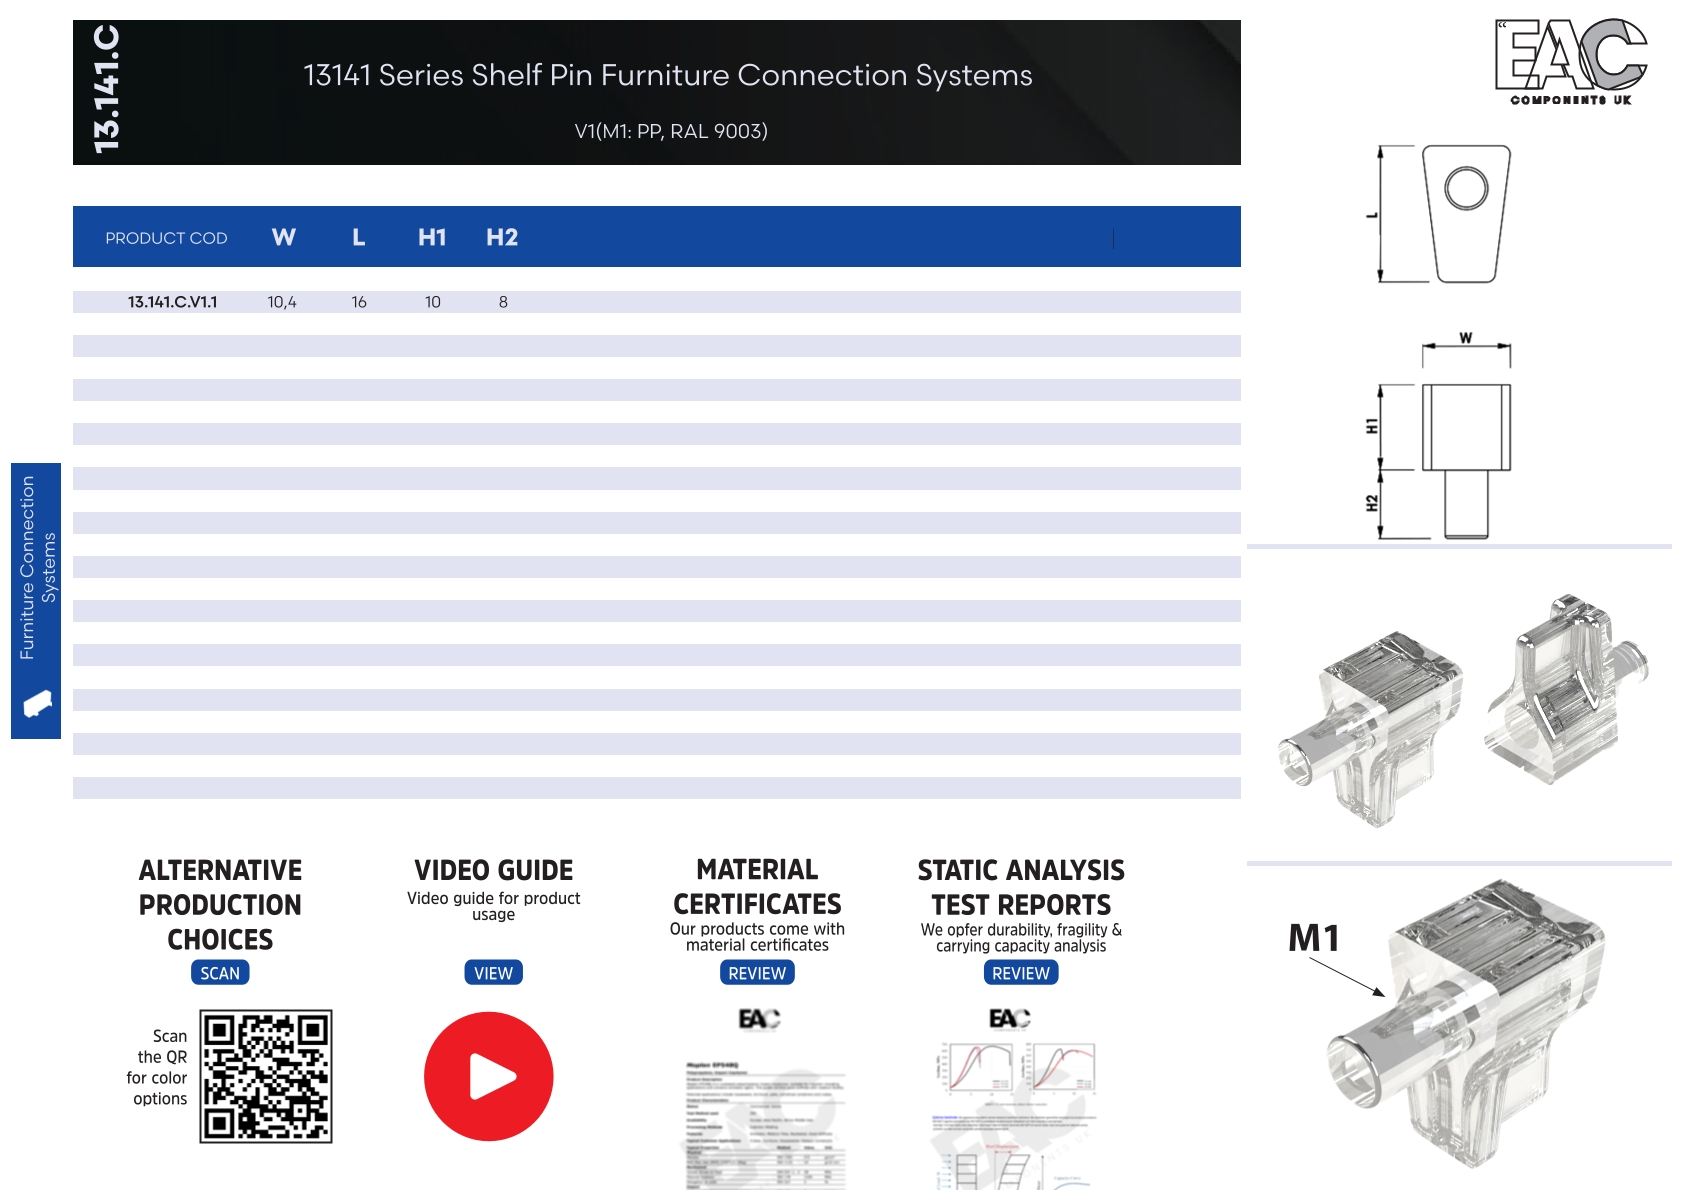Screen dimensions: 1683x1190
Task: Click the H2 value 8
Action: (503, 302)
